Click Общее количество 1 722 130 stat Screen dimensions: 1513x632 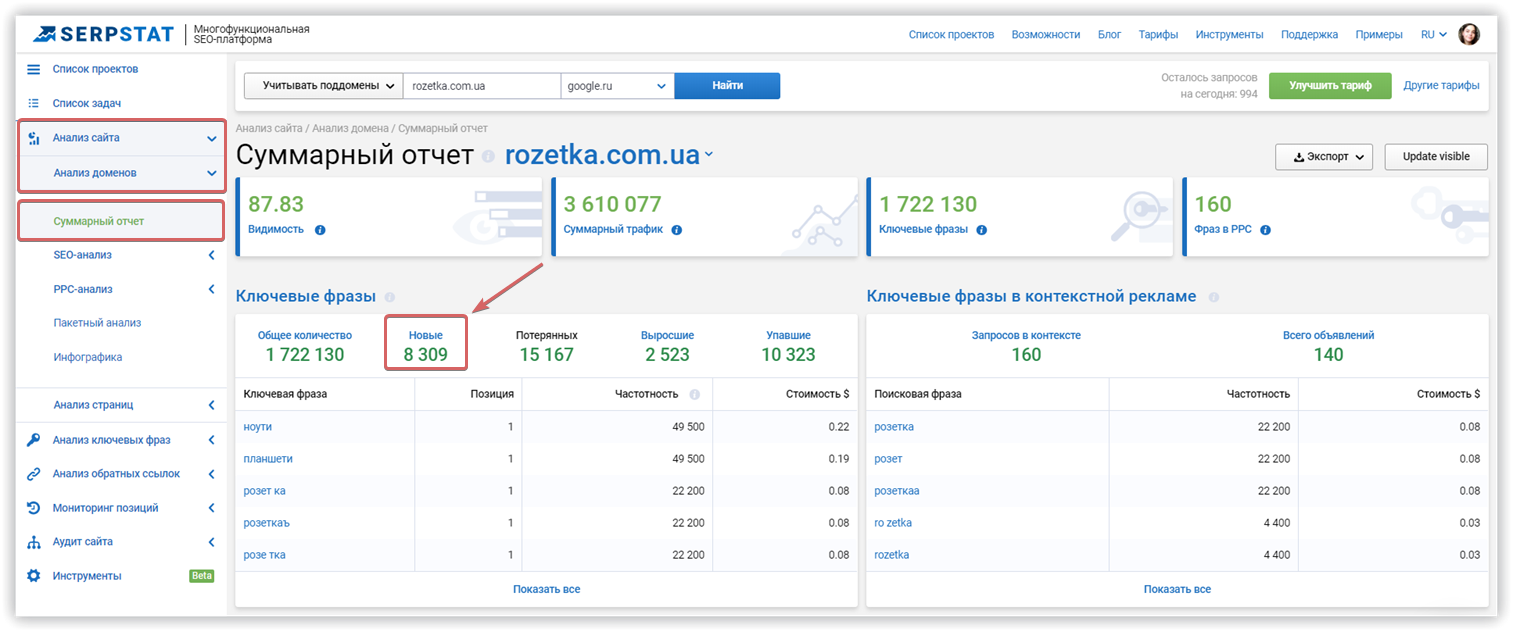(305, 345)
